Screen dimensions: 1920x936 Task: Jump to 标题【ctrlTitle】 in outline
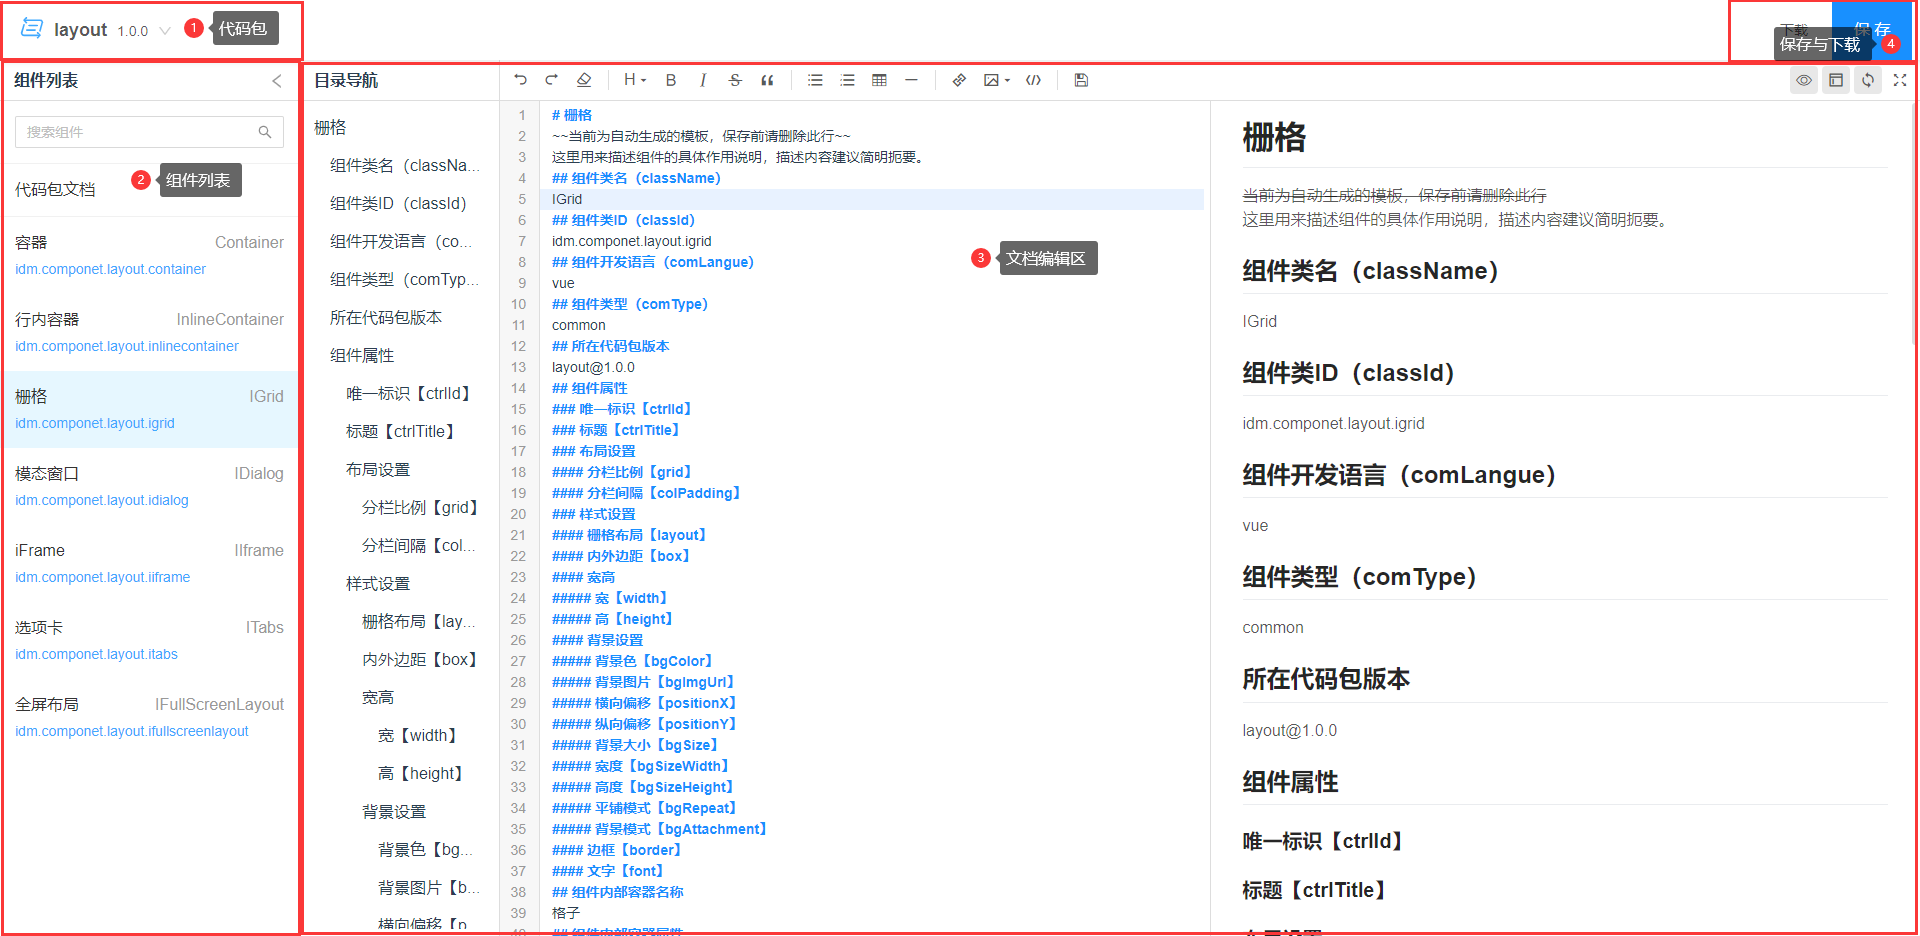click(x=403, y=431)
